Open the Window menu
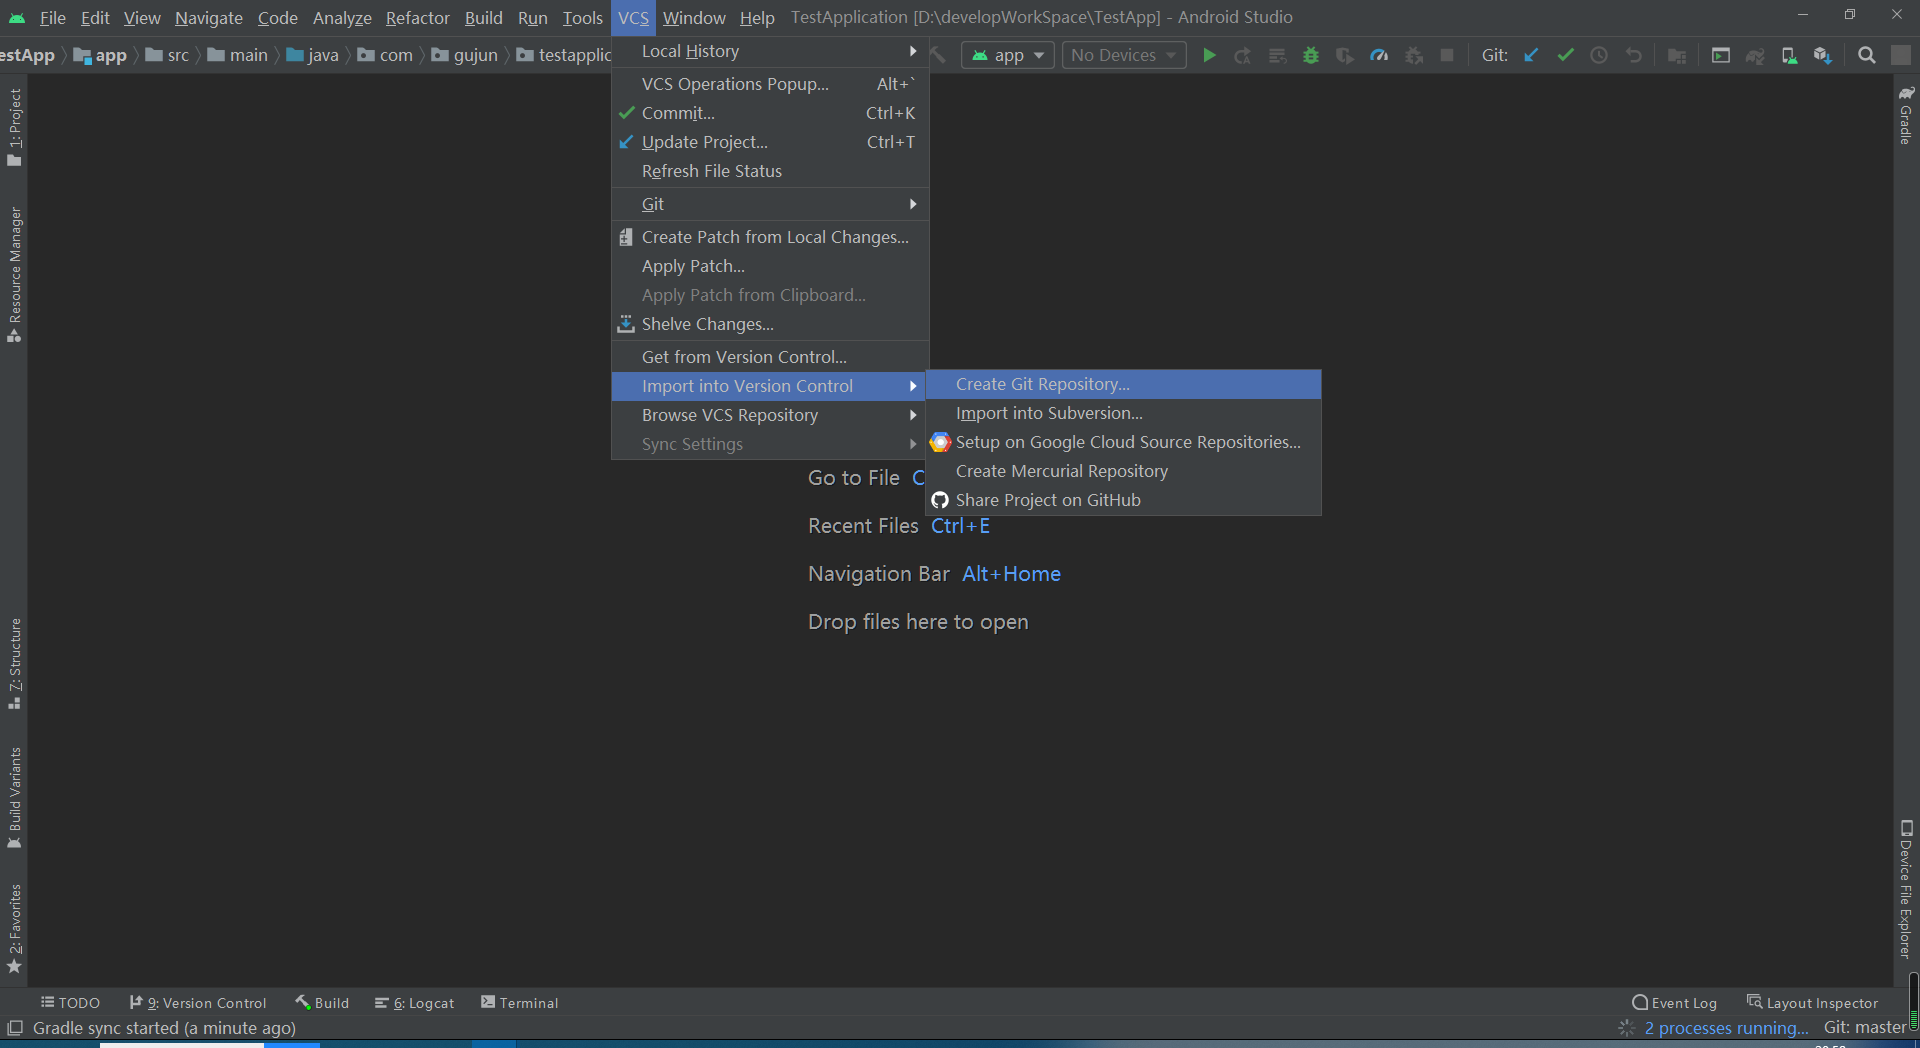This screenshot has height=1048, width=1920. pyautogui.click(x=694, y=18)
